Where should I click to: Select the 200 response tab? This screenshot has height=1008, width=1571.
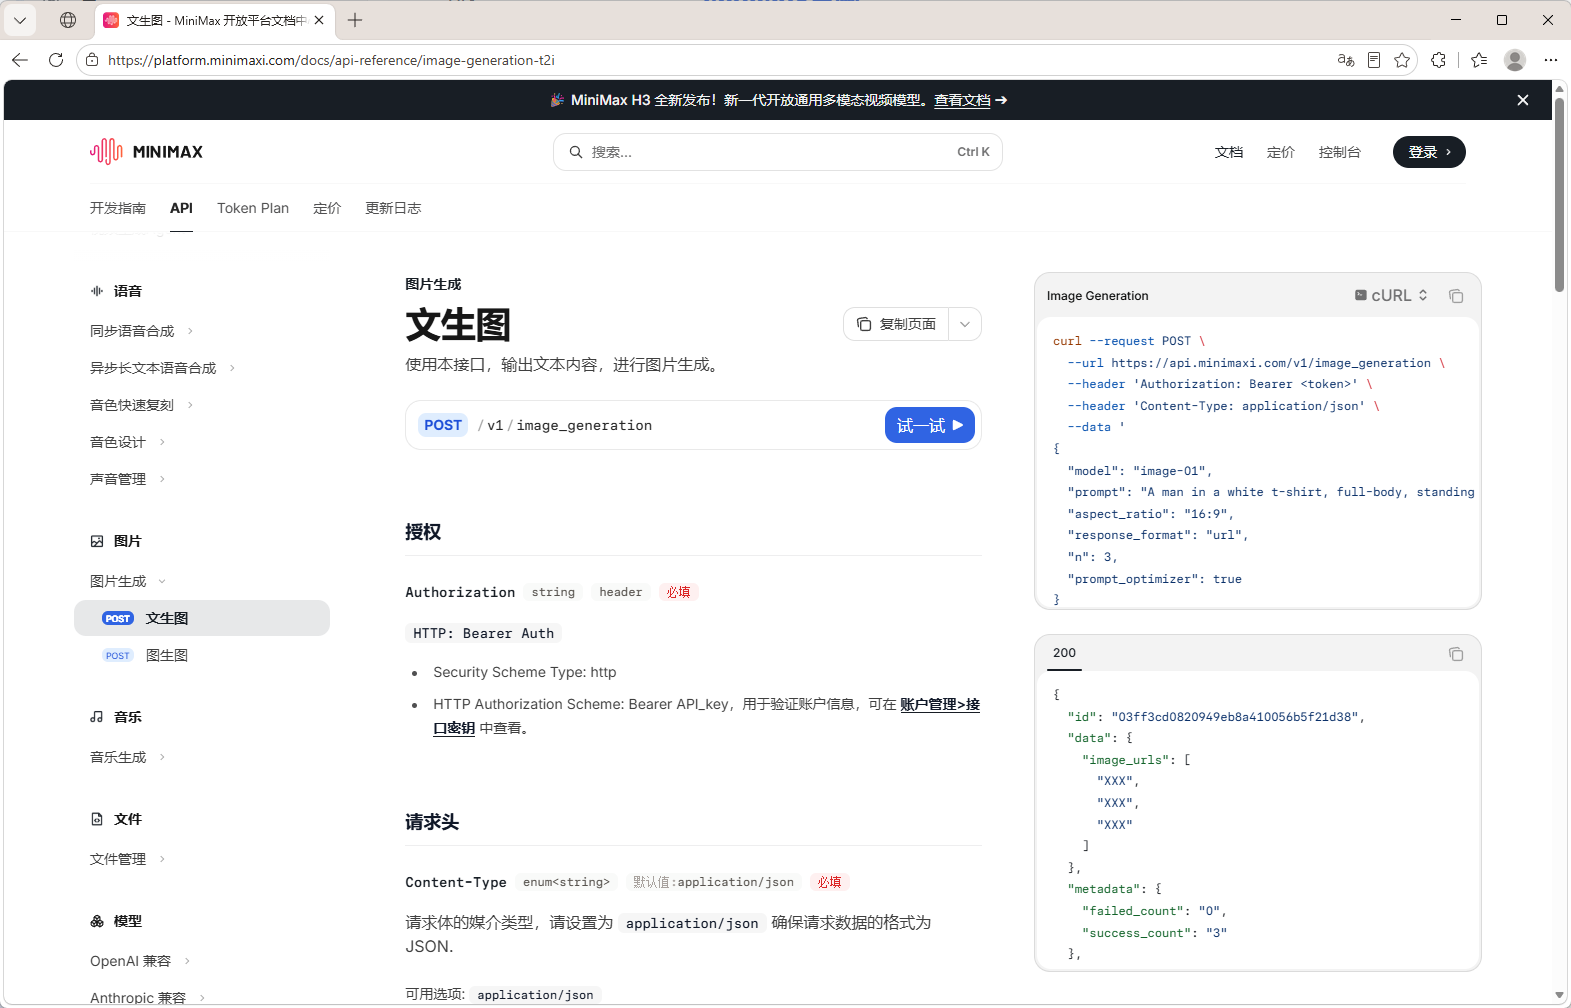tap(1064, 654)
